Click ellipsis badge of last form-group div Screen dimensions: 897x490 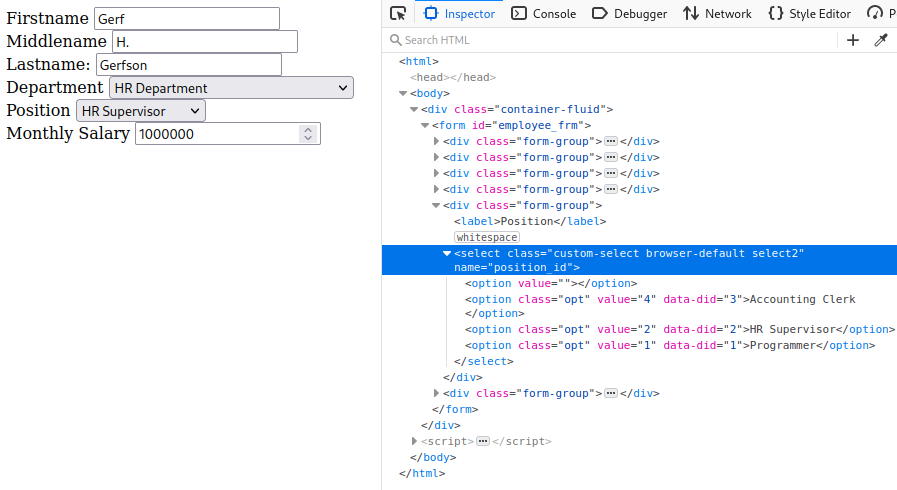click(611, 393)
